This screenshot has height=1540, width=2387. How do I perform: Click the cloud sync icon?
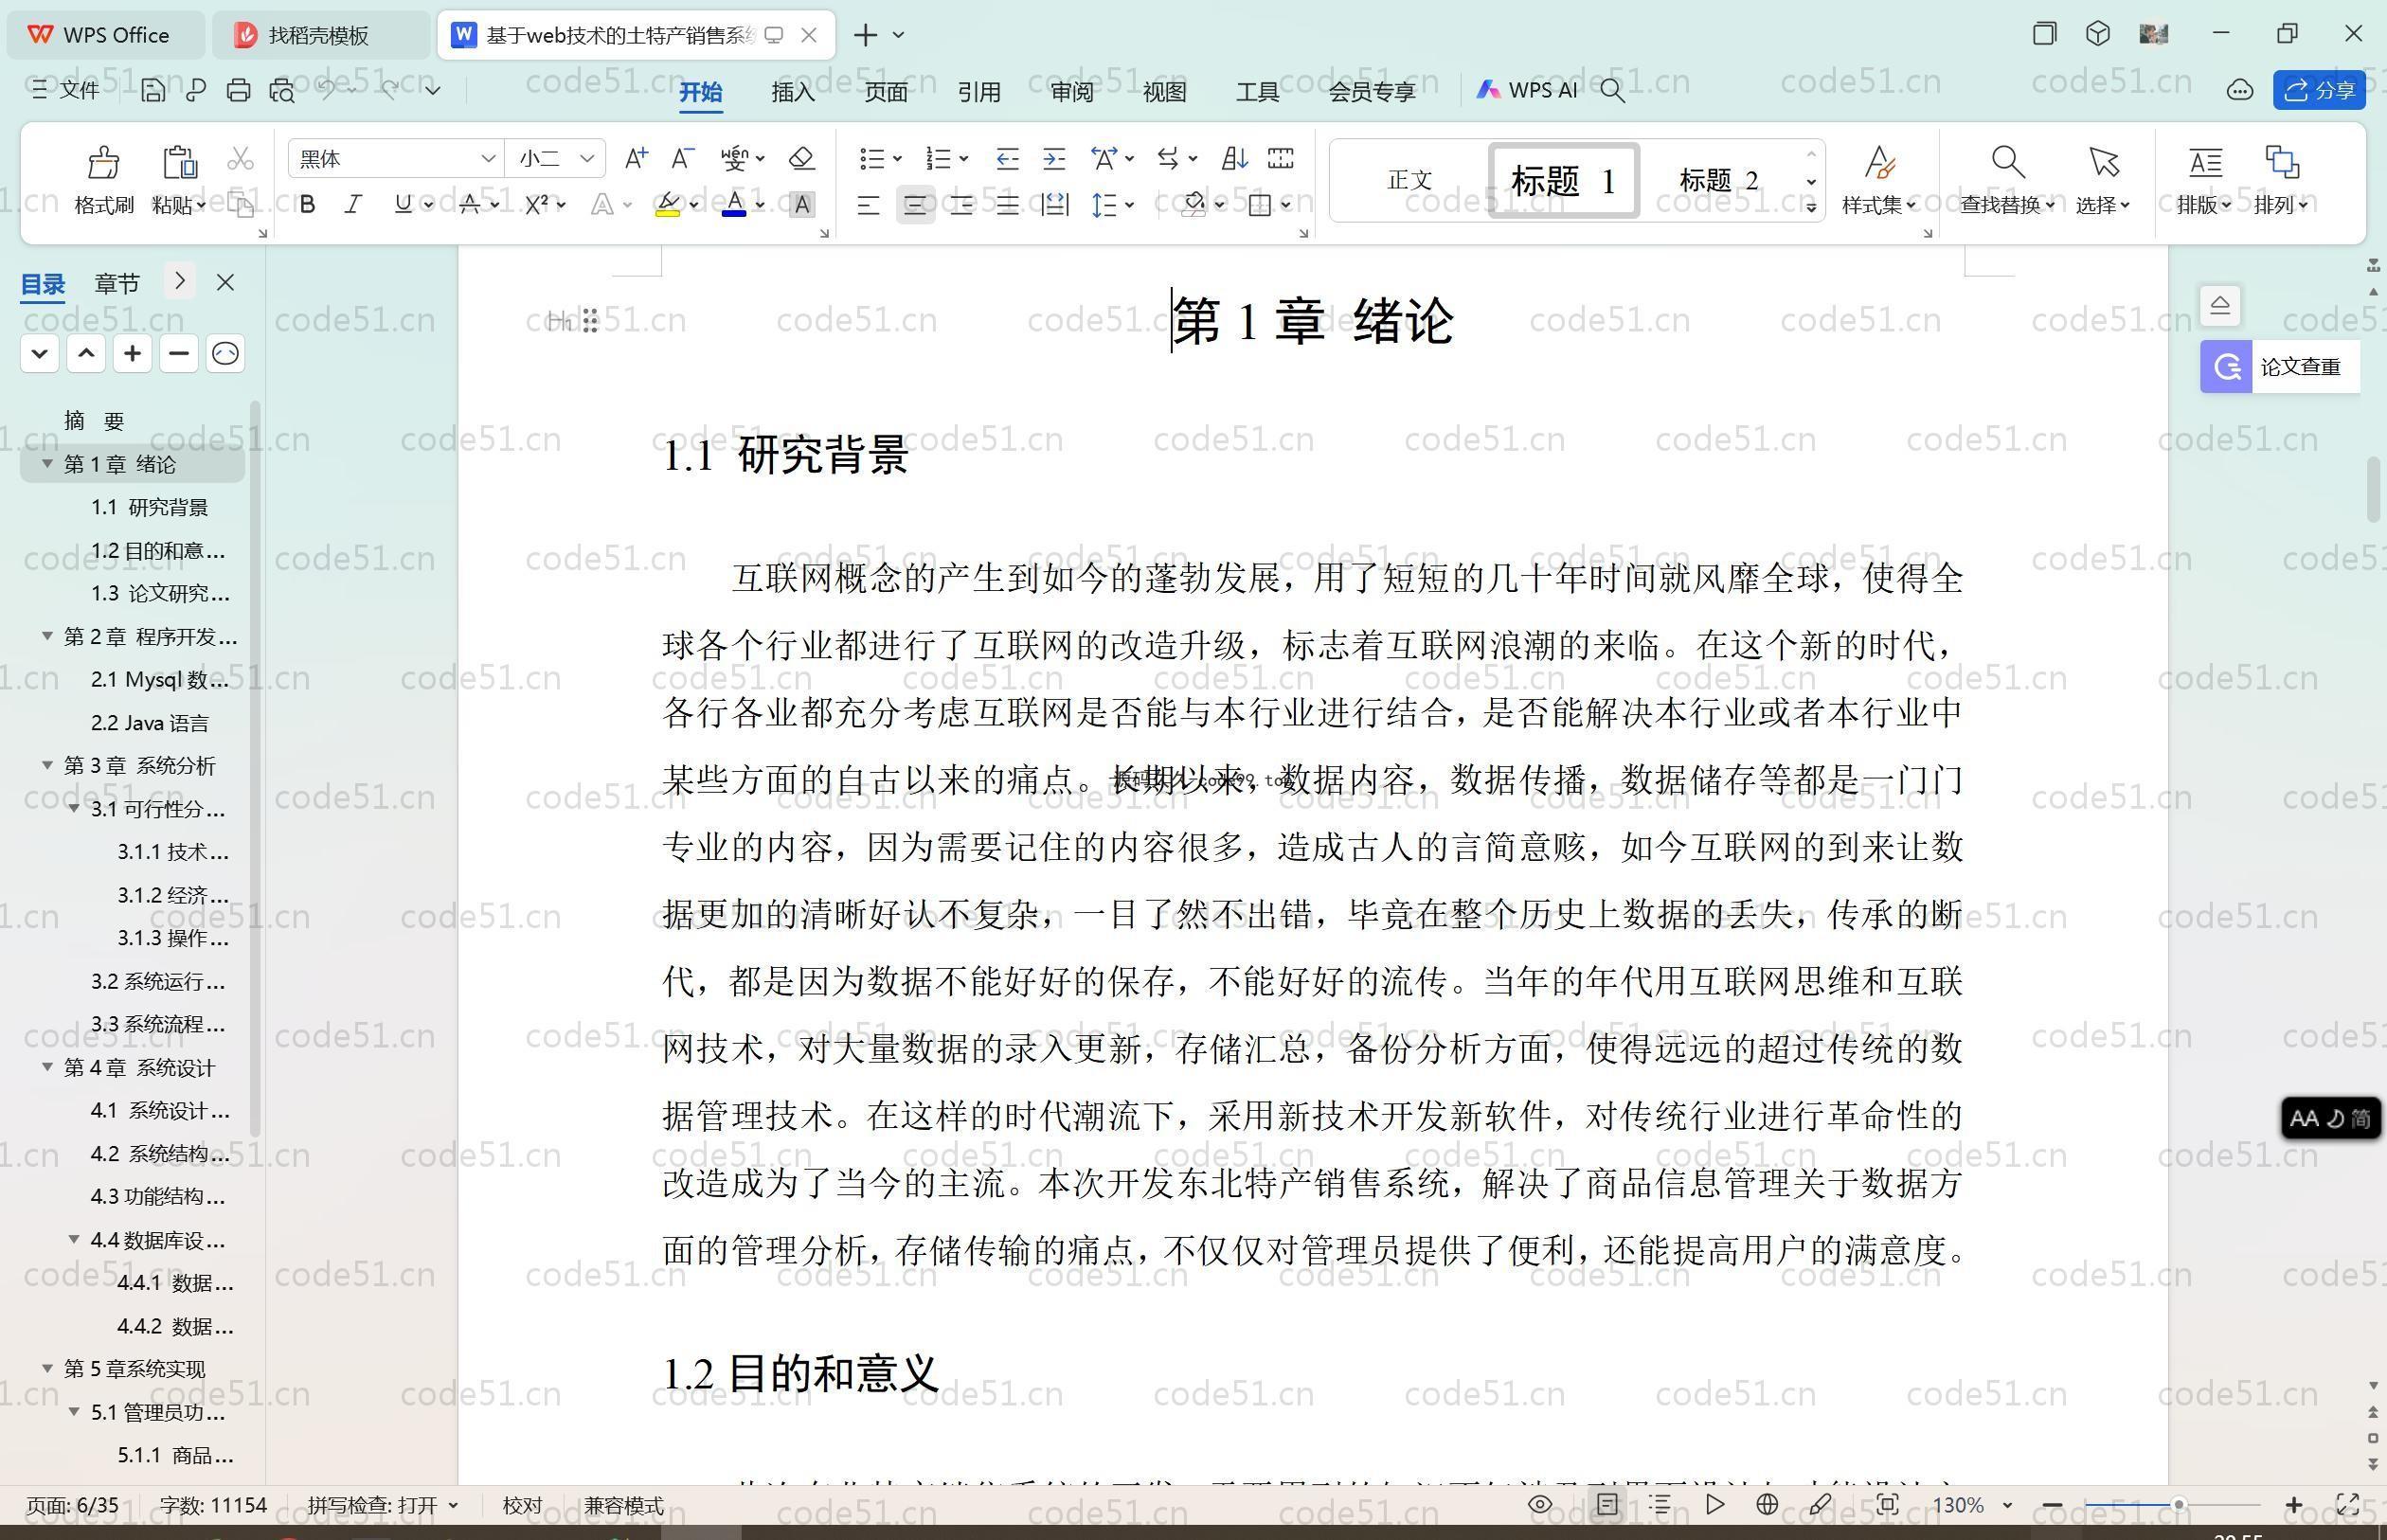tap(2240, 90)
